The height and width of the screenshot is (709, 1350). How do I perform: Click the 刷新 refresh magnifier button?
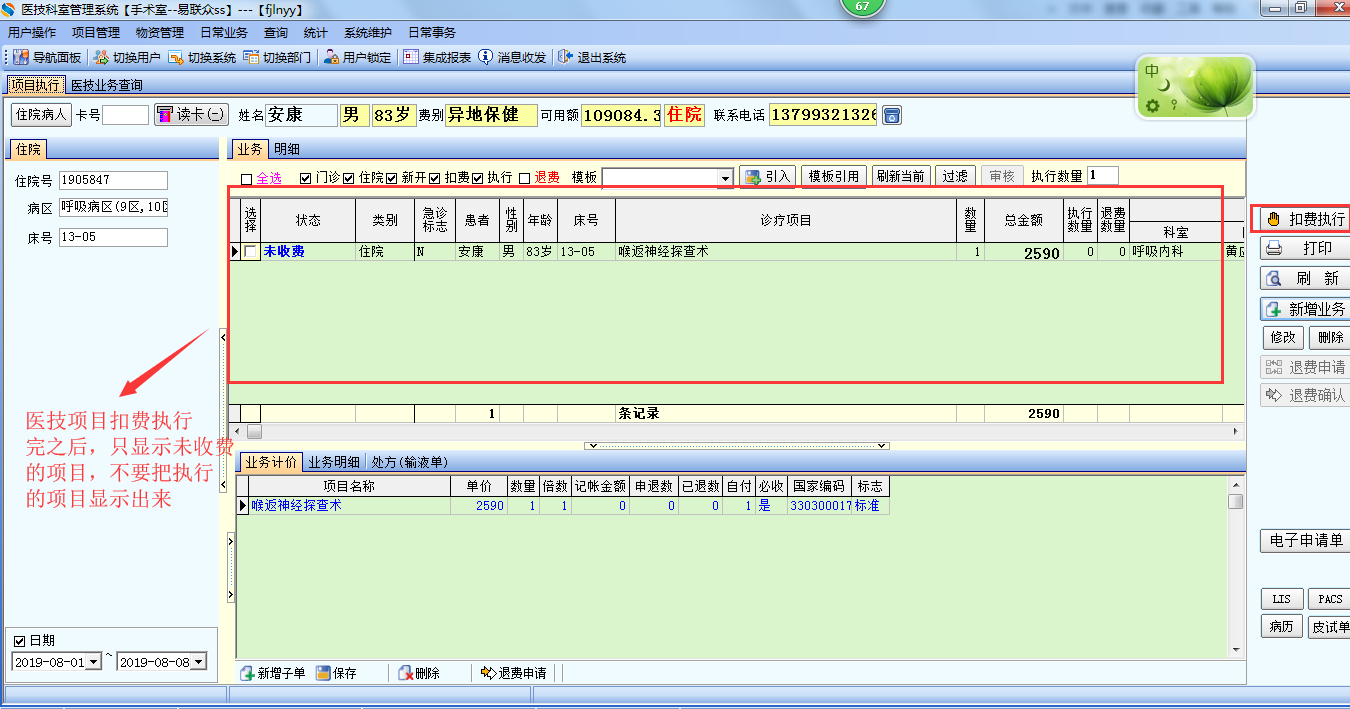pos(1304,278)
